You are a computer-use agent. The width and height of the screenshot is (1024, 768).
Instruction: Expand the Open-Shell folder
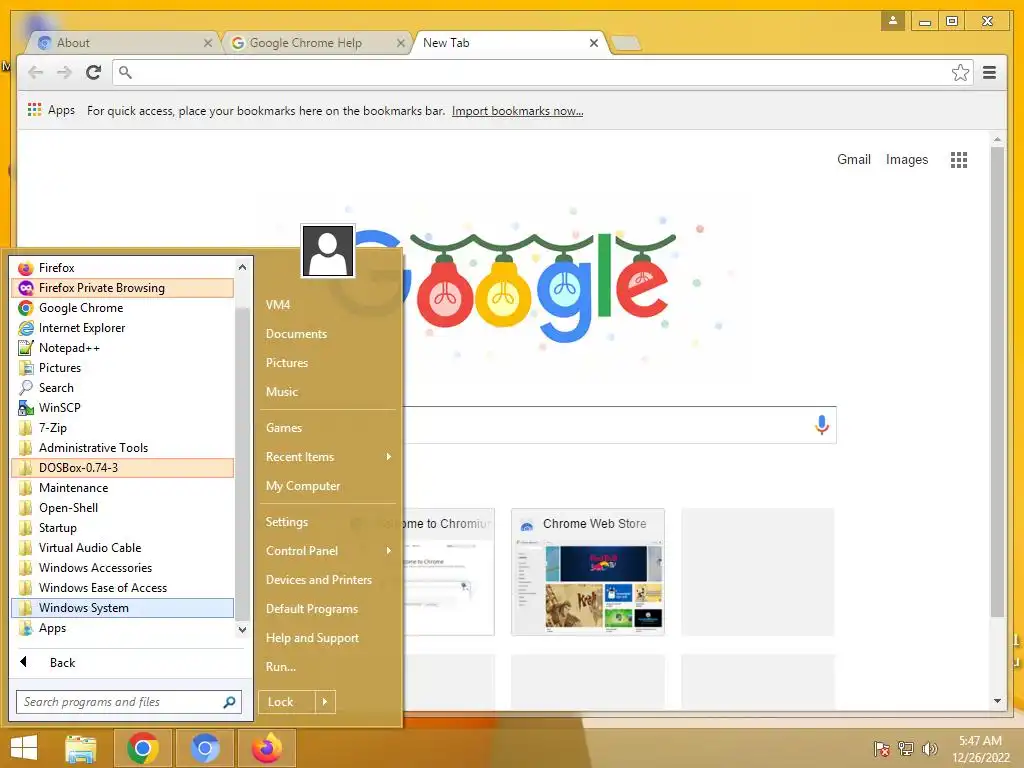[x=122, y=508]
